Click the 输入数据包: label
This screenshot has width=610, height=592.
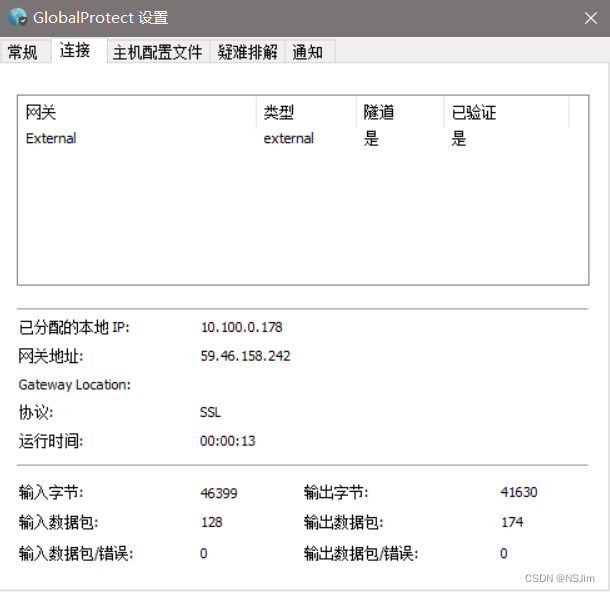[58, 522]
